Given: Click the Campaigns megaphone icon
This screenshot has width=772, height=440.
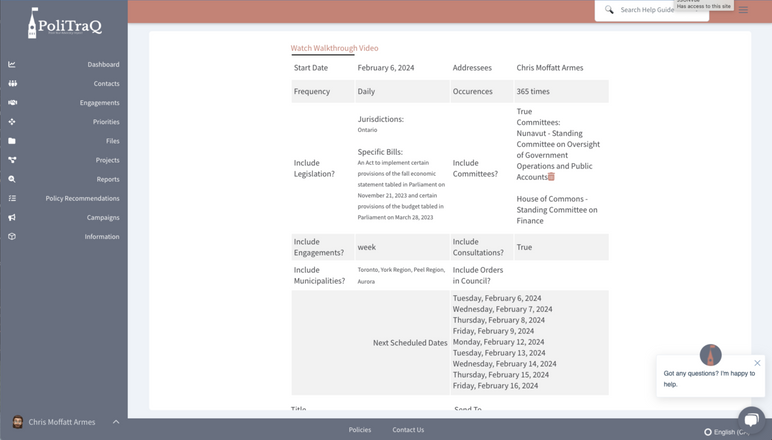Looking at the screenshot, I should coord(12,218).
